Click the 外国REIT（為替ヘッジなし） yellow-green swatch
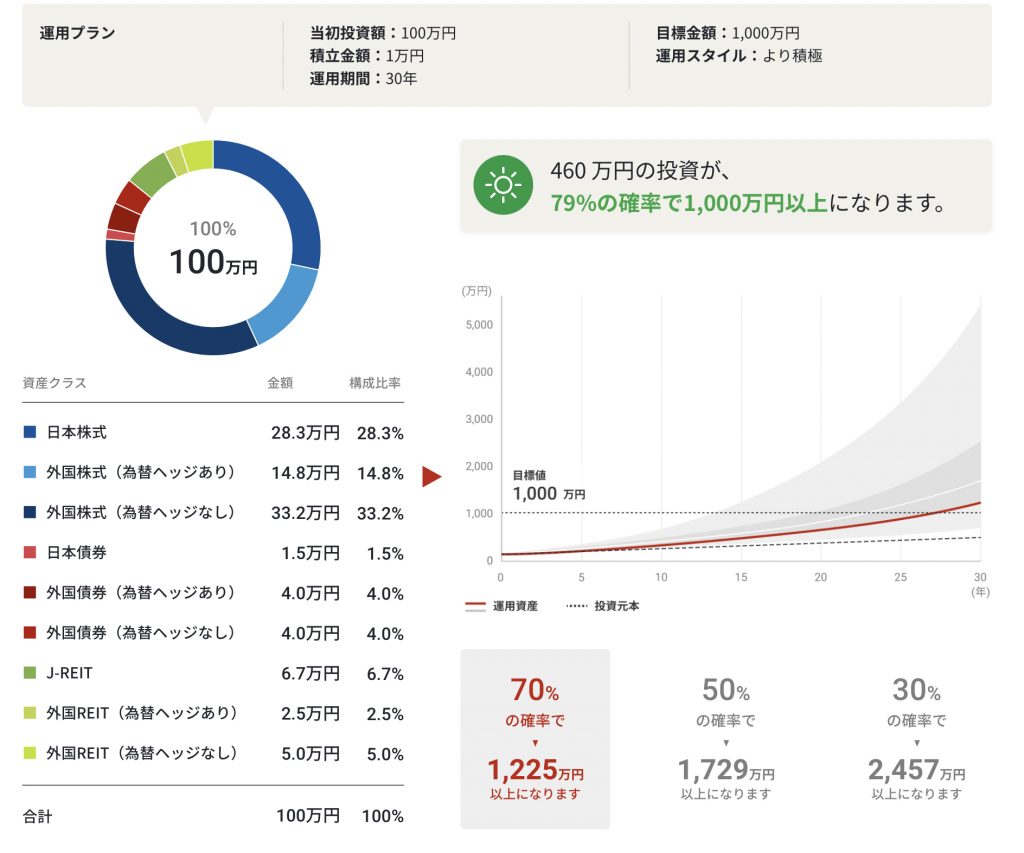This screenshot has width=1024, height=853. coord(29,753)
